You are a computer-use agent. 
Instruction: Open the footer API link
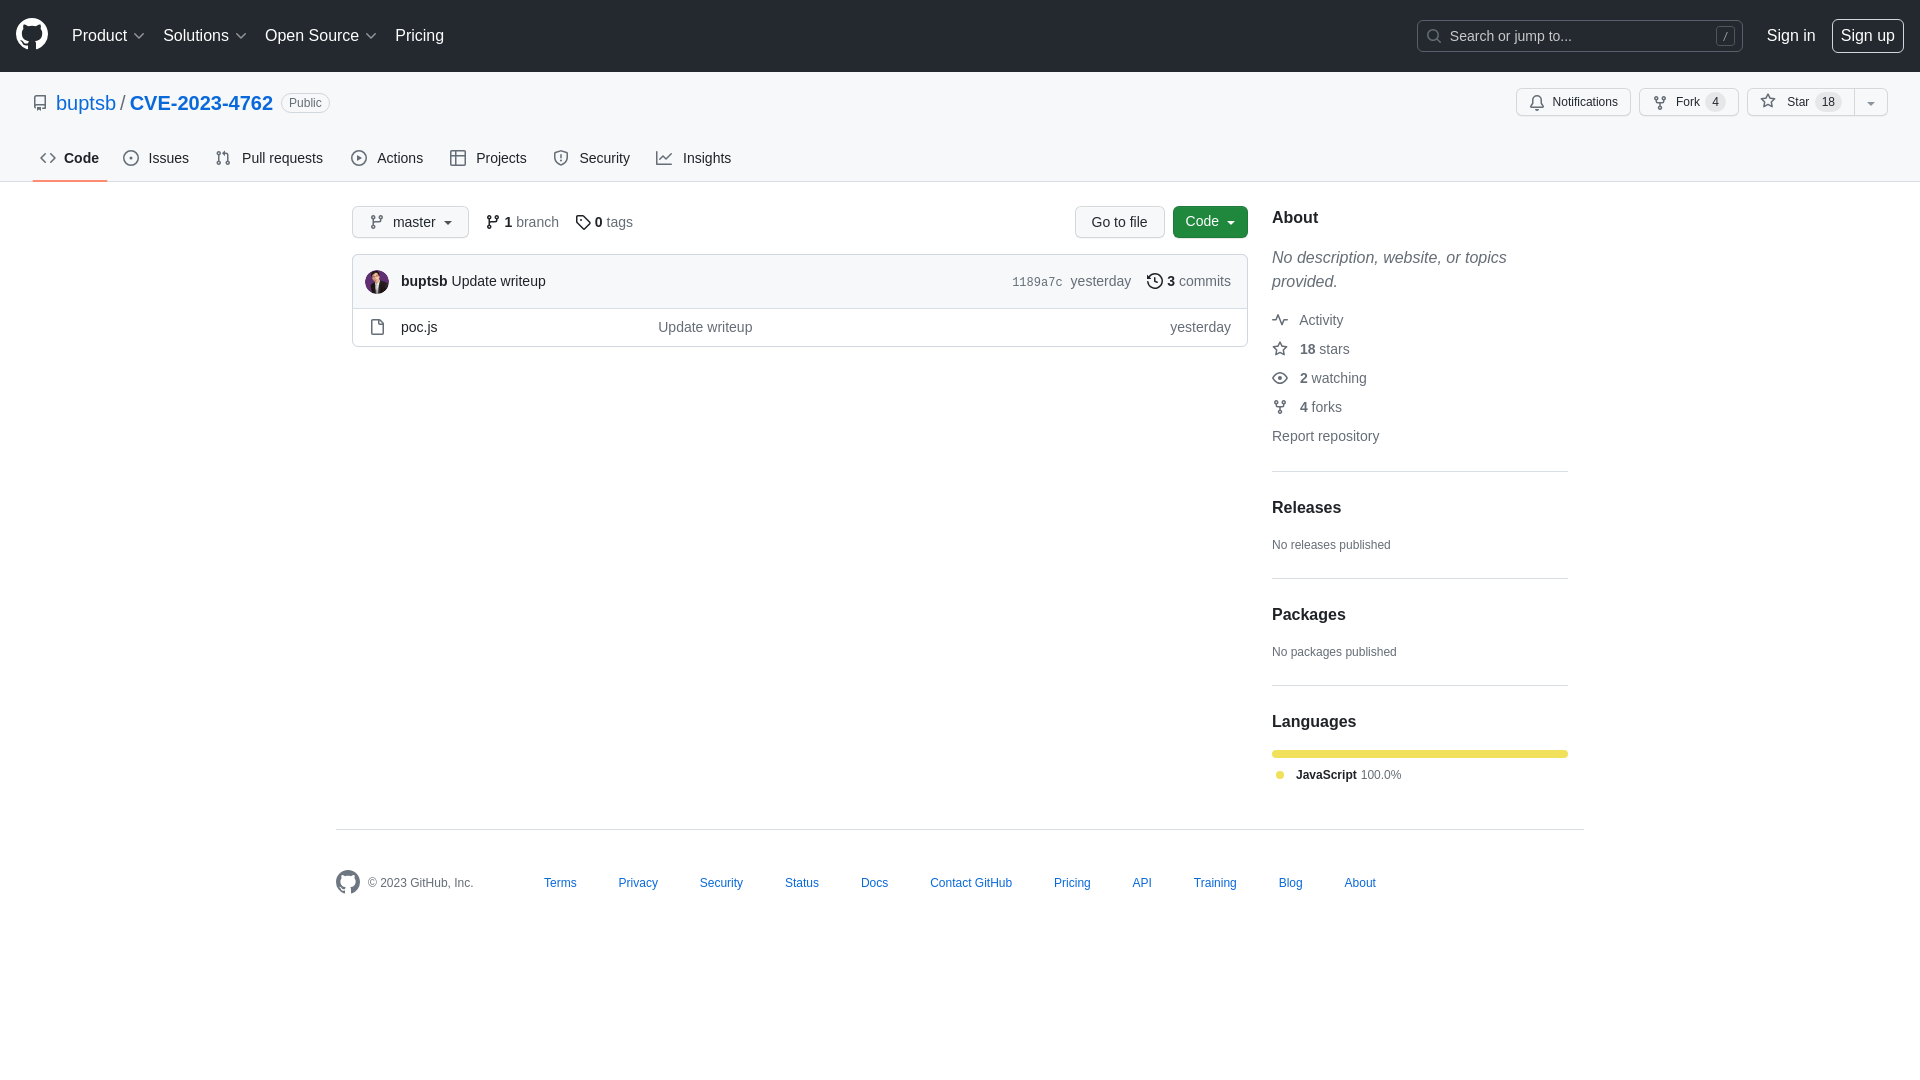[x=1142, y=883]
